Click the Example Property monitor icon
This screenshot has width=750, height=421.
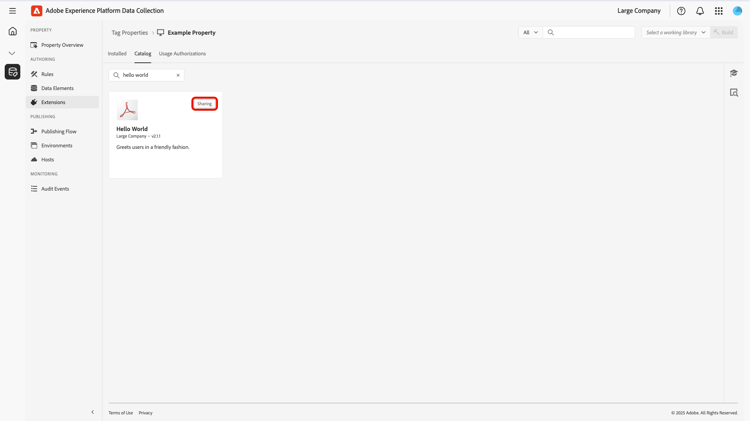click(x=160, y=33)
